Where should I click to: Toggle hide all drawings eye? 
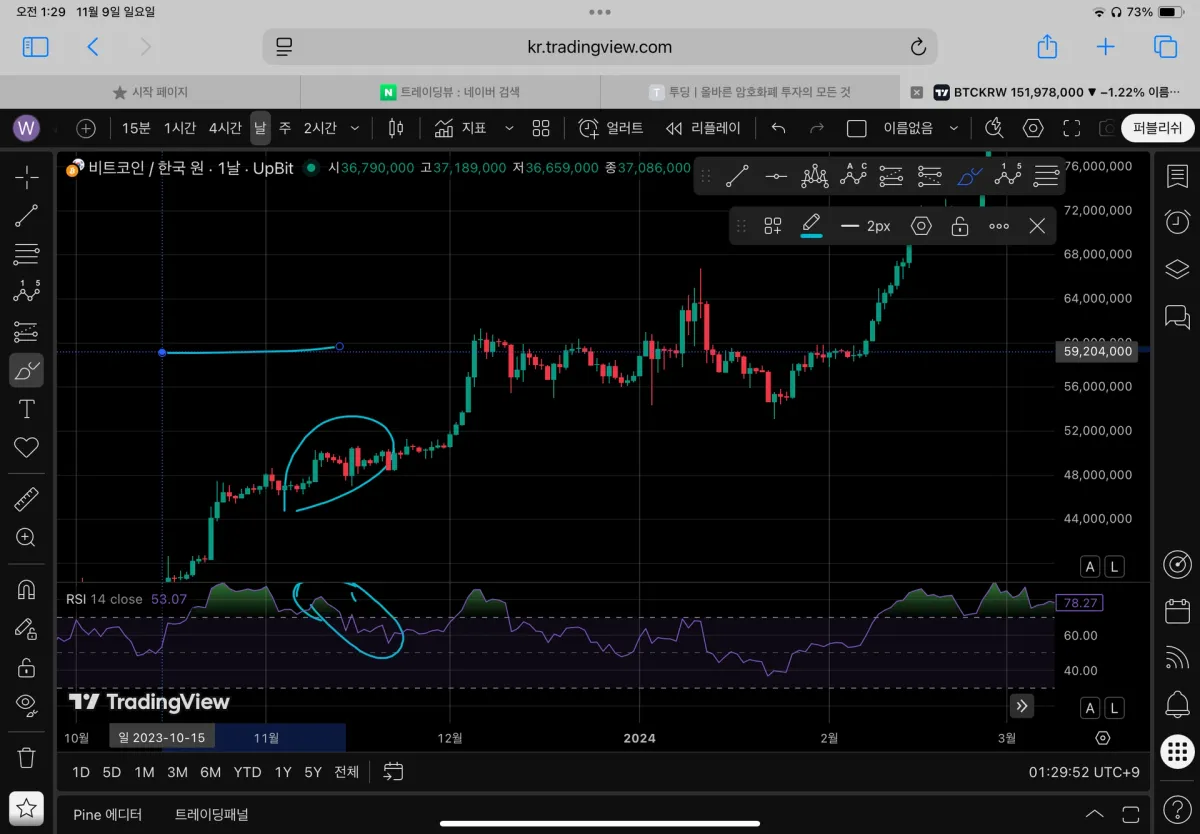[27, 705]
